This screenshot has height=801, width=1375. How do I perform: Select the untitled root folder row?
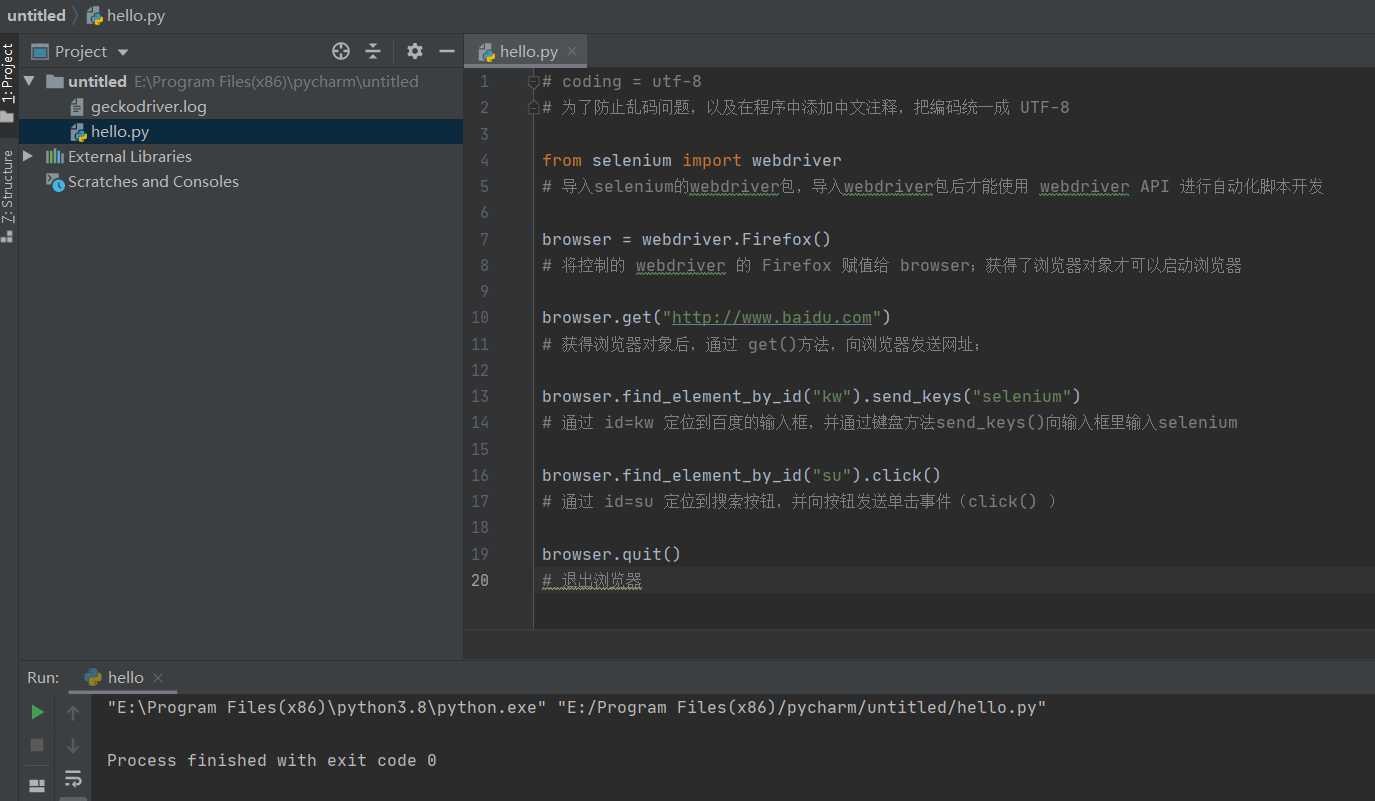click(241, 81)
